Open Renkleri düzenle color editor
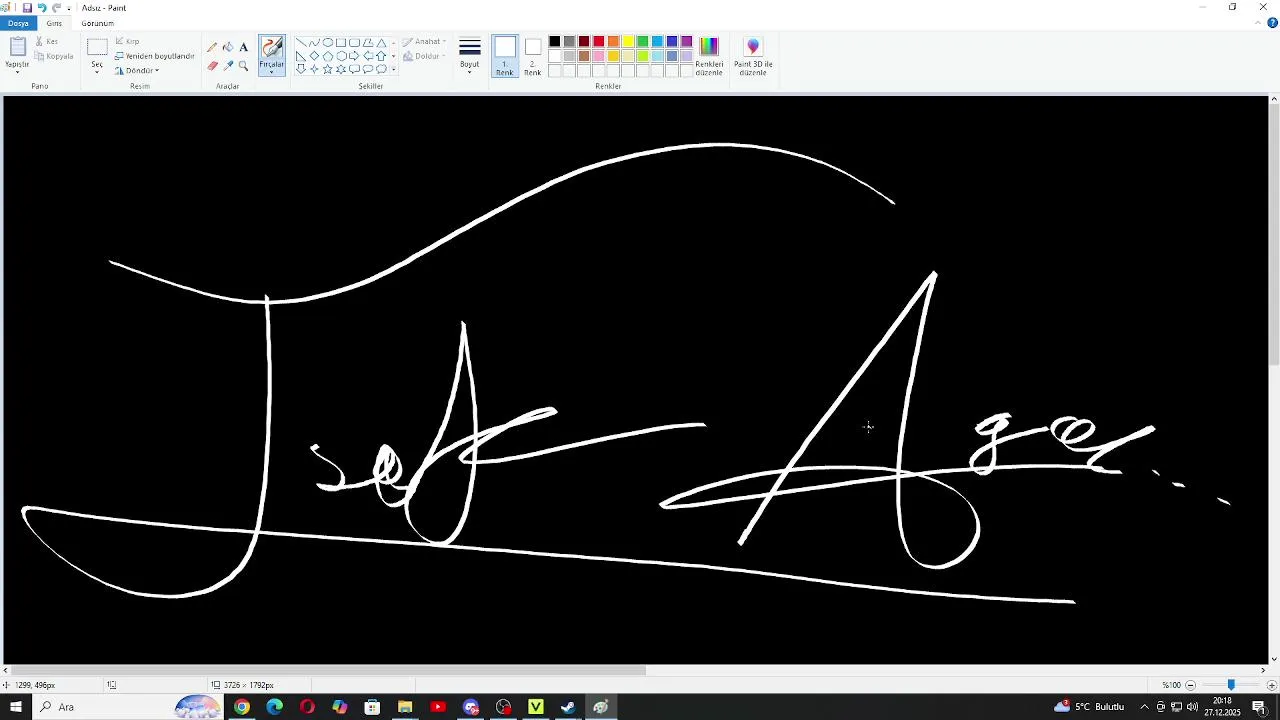1280x720 pixels. (709, 56)
